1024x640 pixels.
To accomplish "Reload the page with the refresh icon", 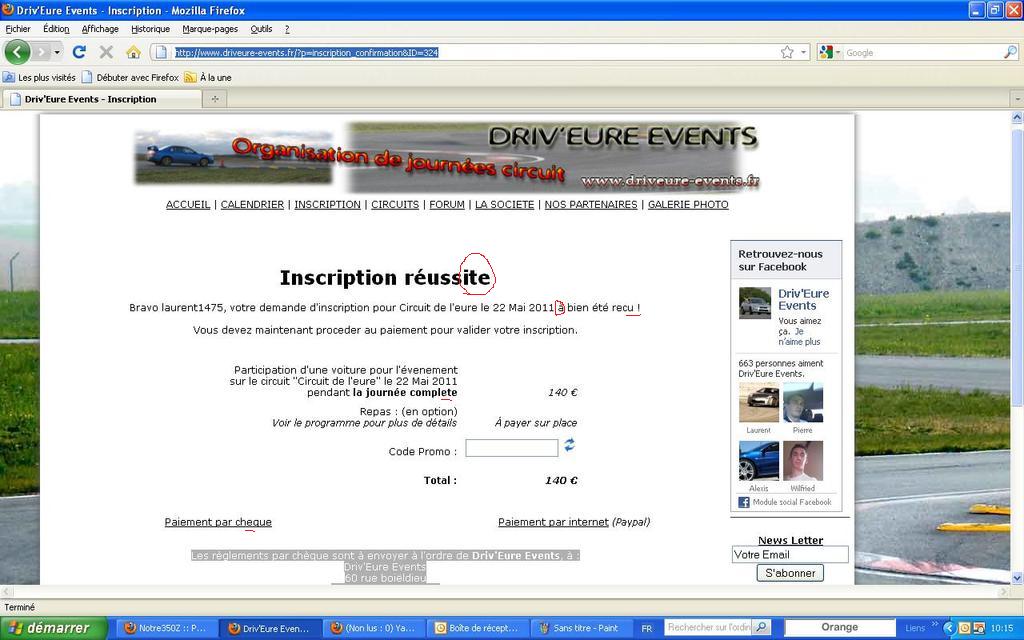I will (x=80, y=52).
